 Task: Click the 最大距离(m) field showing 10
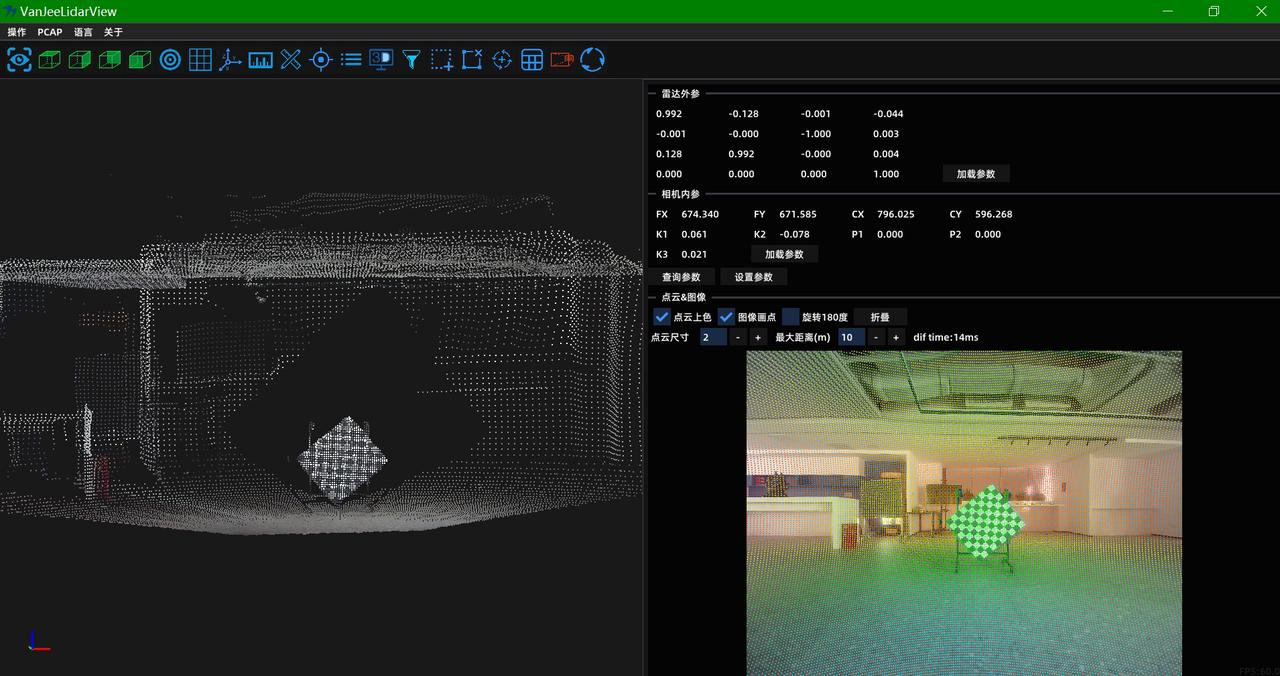[x=851, y=338]
